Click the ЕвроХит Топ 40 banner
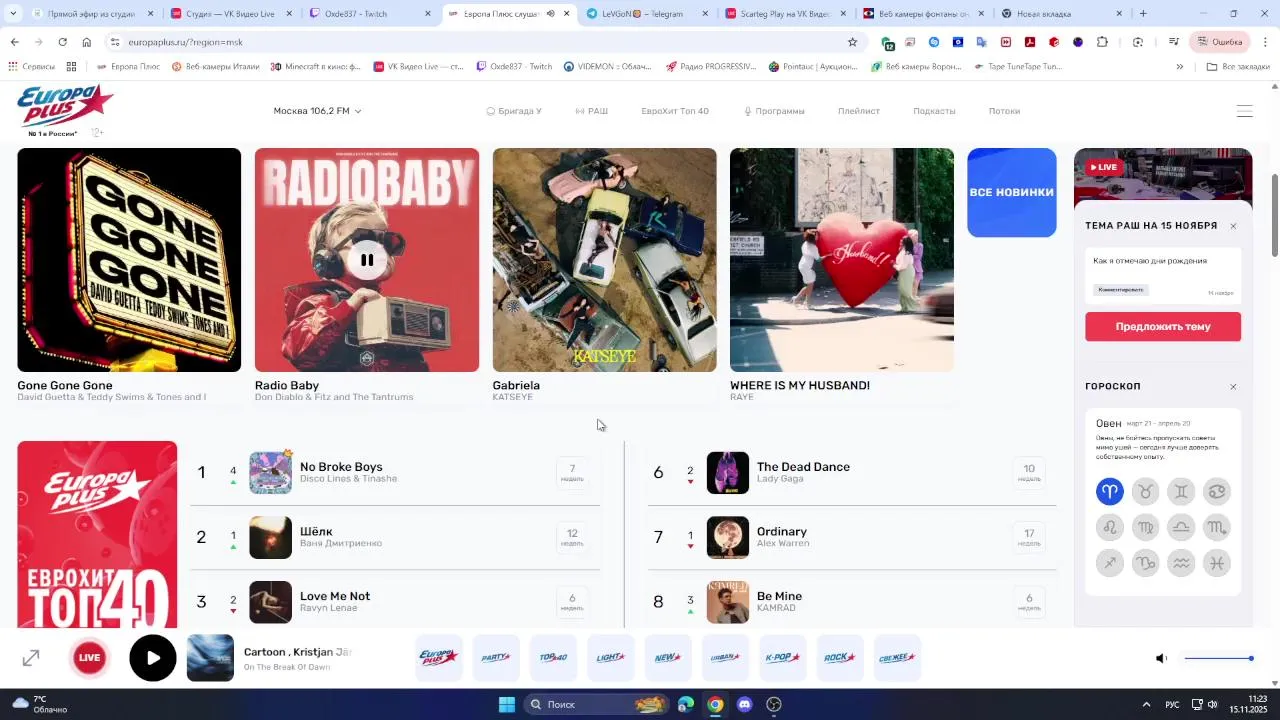Viewport: 1280px width, 720px height. pos(97,534)
